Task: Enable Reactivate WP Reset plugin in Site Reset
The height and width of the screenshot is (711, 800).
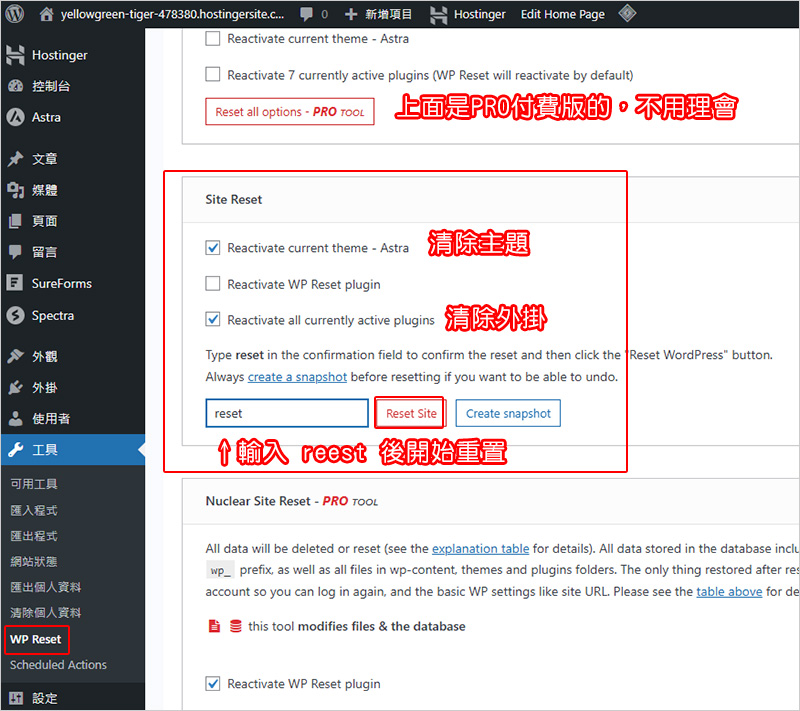Action: (x=212, y=284)
